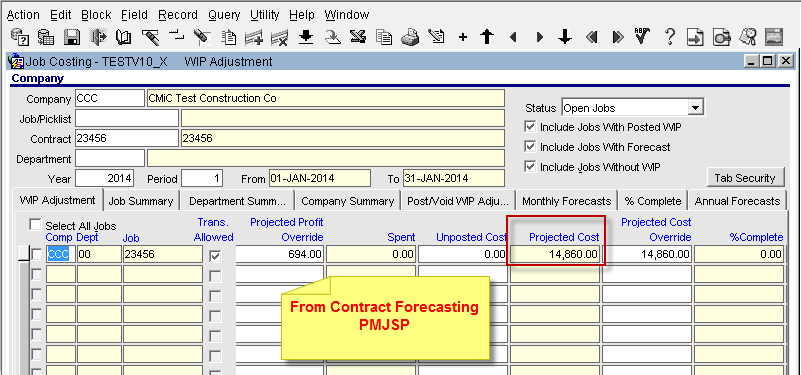Switch to the Job Summary tab
The image size is (801, 375).
coord(141,201)
